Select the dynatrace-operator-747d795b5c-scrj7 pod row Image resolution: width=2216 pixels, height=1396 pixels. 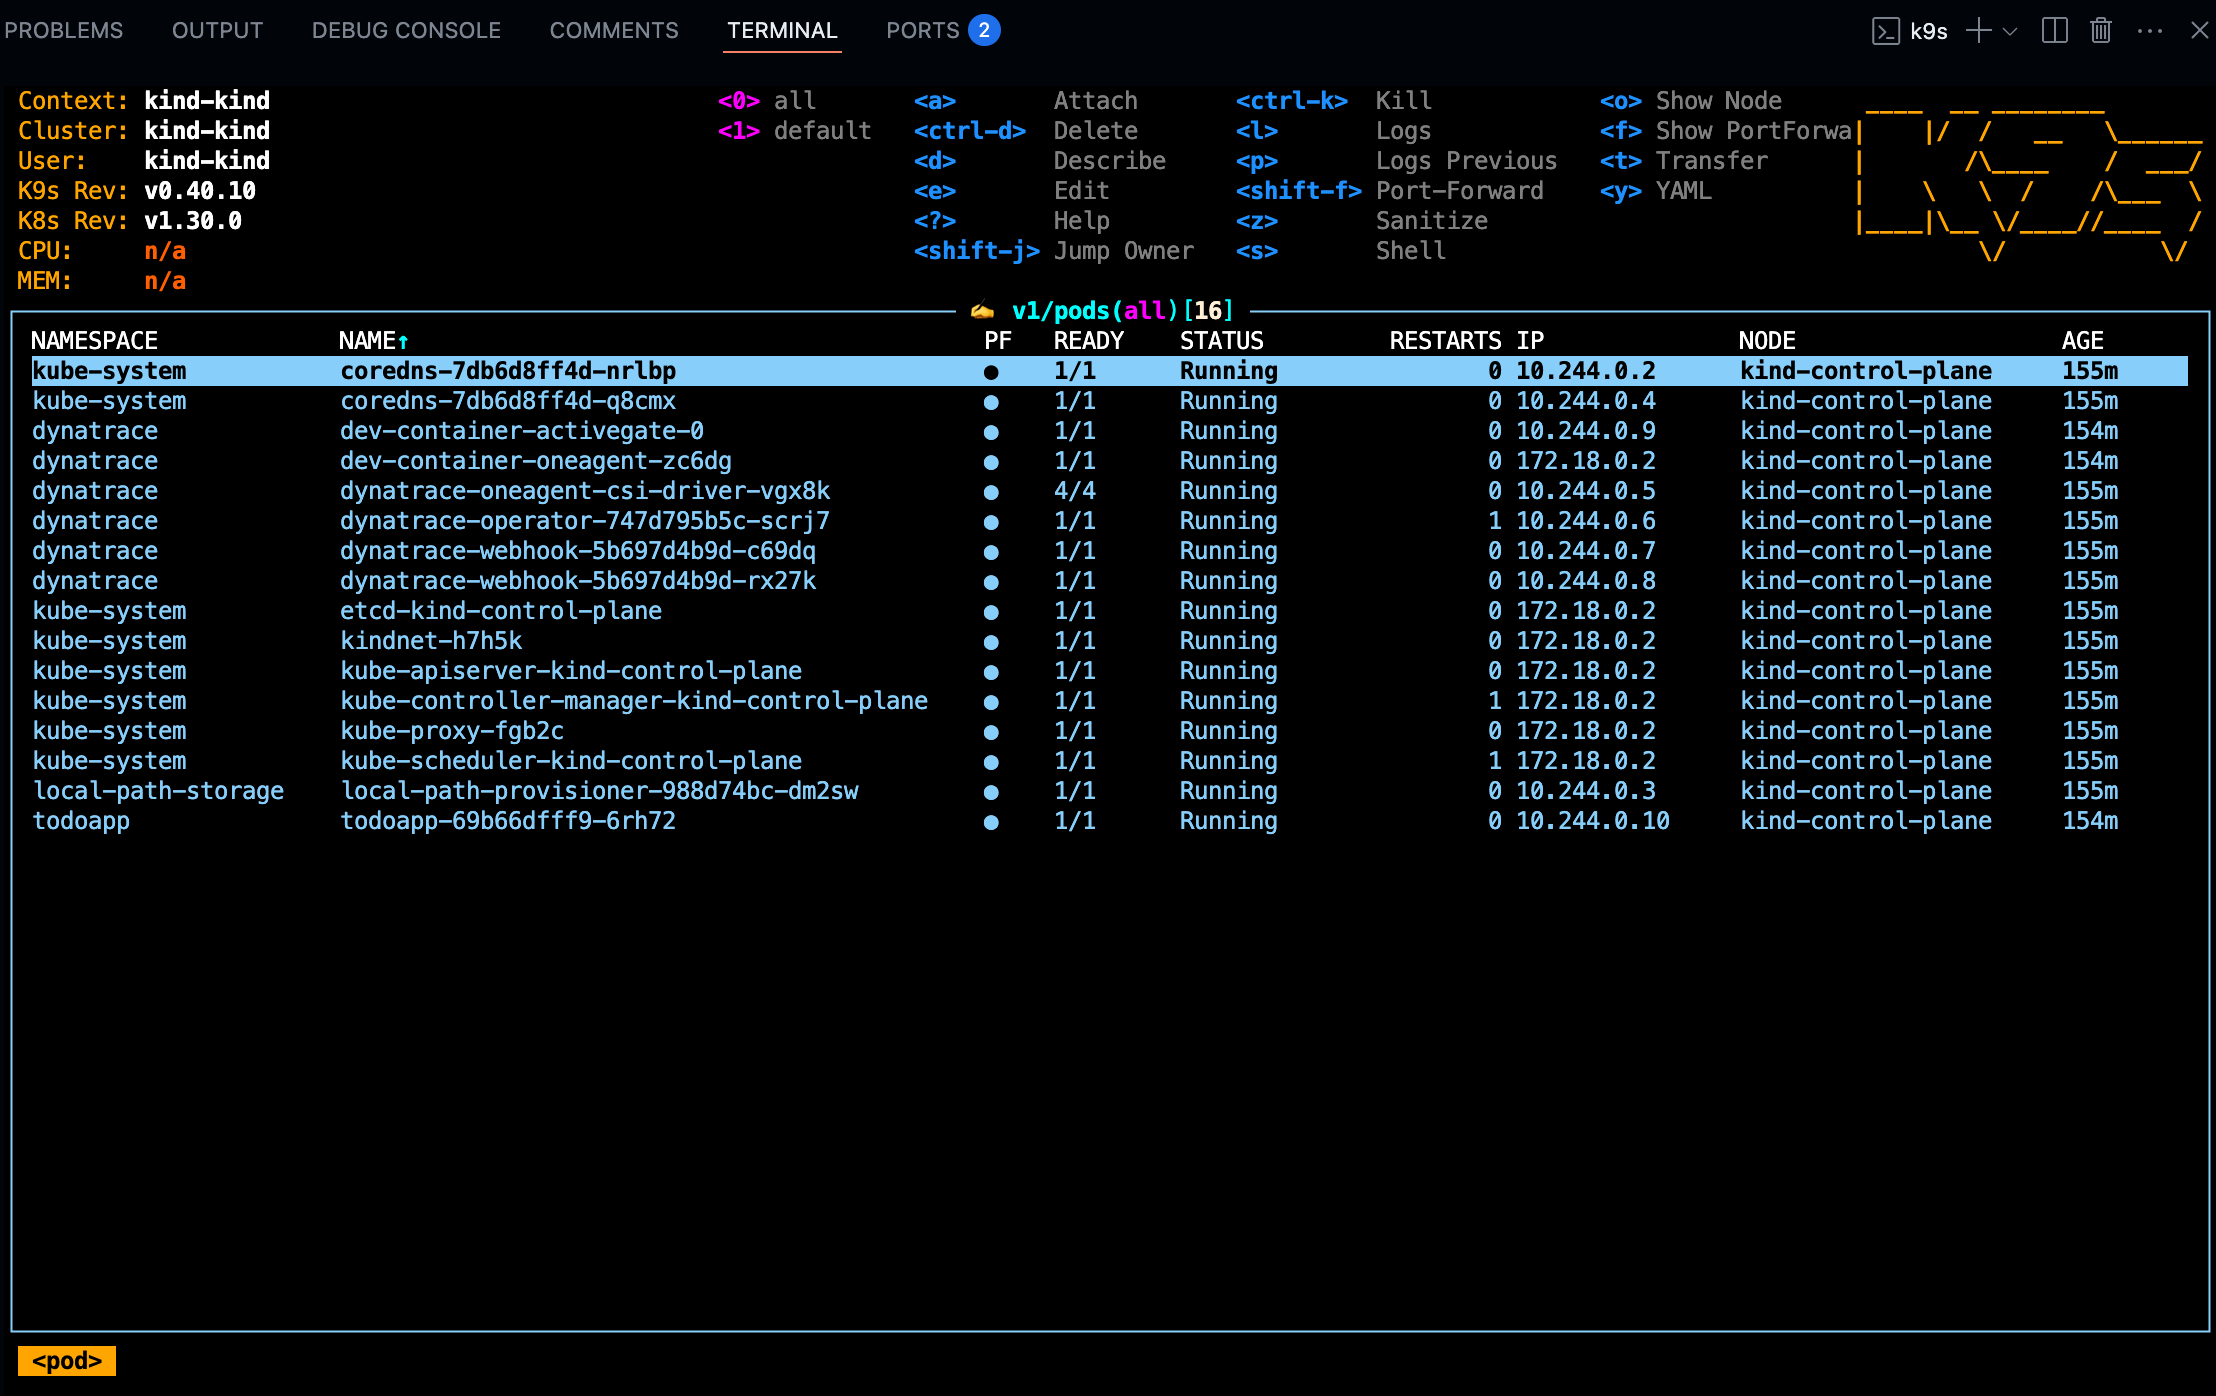(584, 521)
